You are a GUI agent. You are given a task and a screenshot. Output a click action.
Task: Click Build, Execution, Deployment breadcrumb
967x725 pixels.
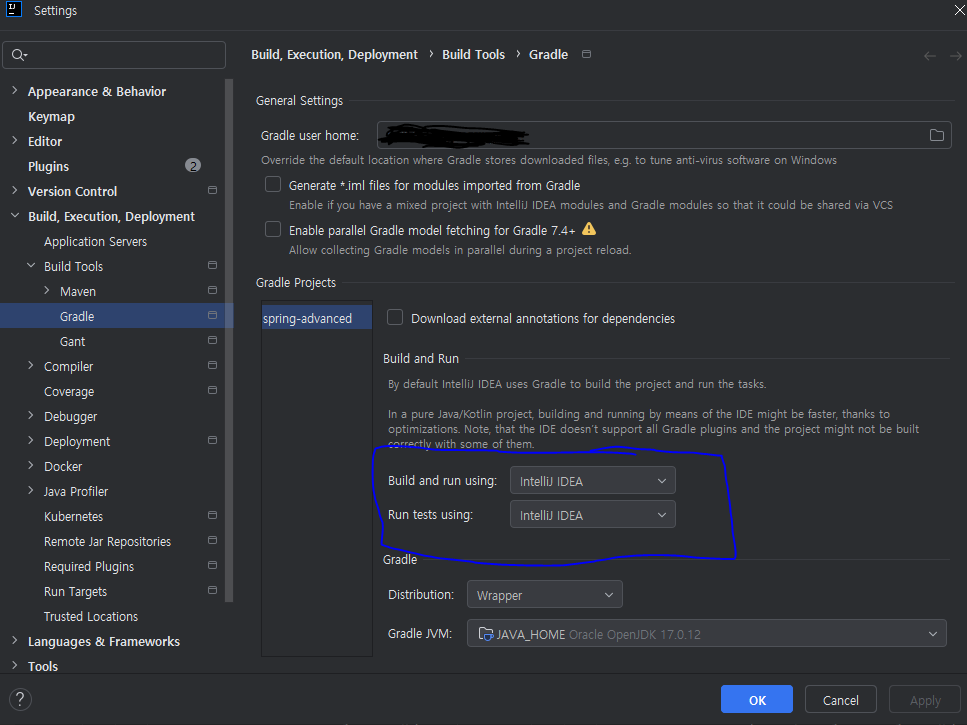(334, 54)
